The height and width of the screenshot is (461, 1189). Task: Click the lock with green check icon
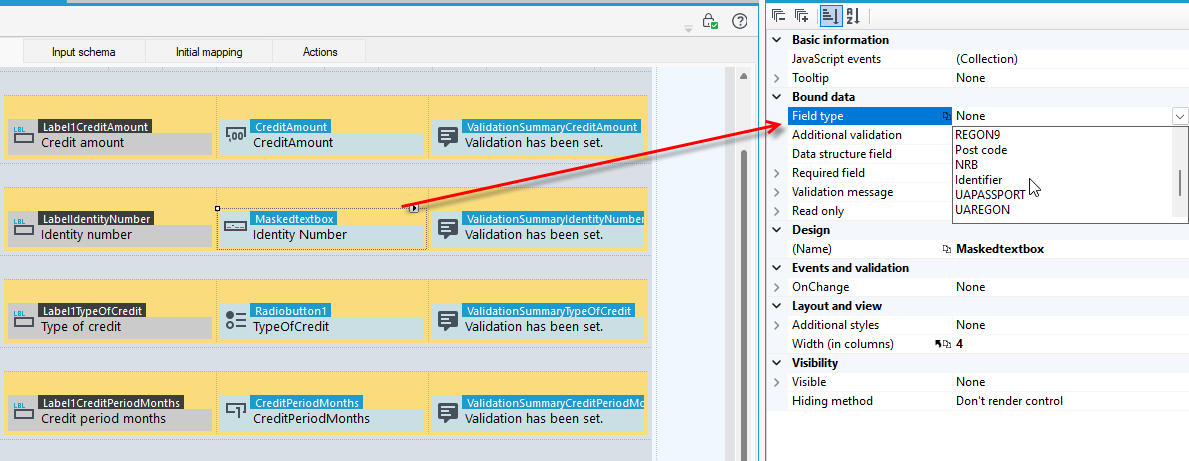tap(710, 21)
